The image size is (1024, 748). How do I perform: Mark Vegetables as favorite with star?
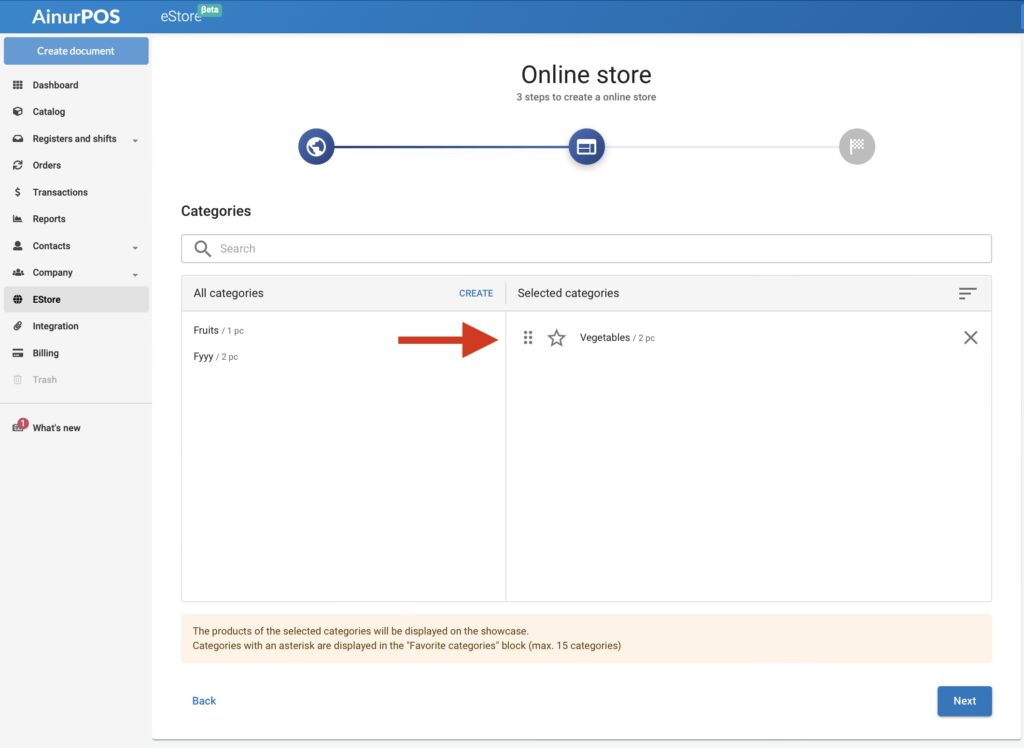(556, 338)
